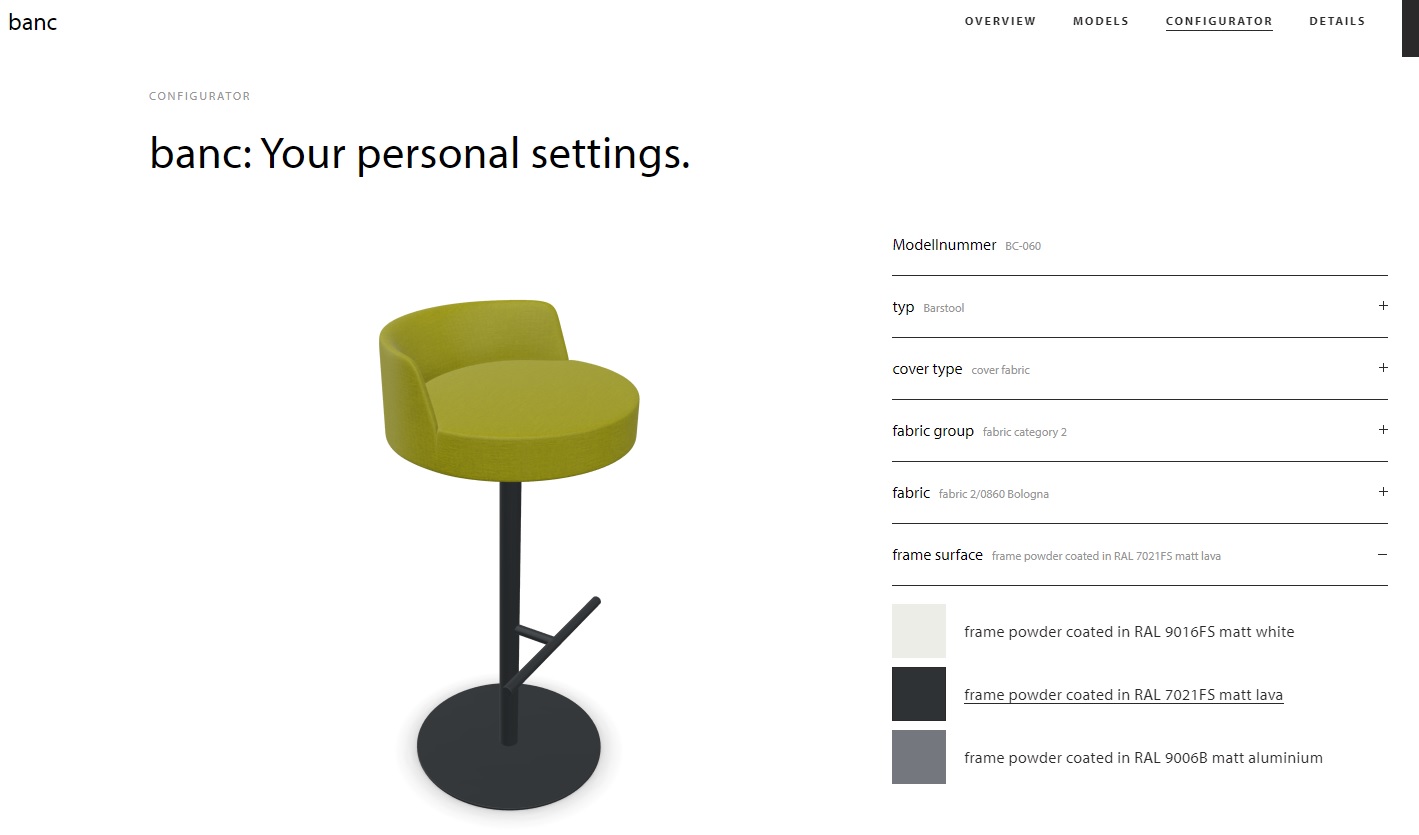Viewport: 1419px width, 835px height.
Task: Choose RAL 9016FS matt white frame option
Action: click(1129, 632)
